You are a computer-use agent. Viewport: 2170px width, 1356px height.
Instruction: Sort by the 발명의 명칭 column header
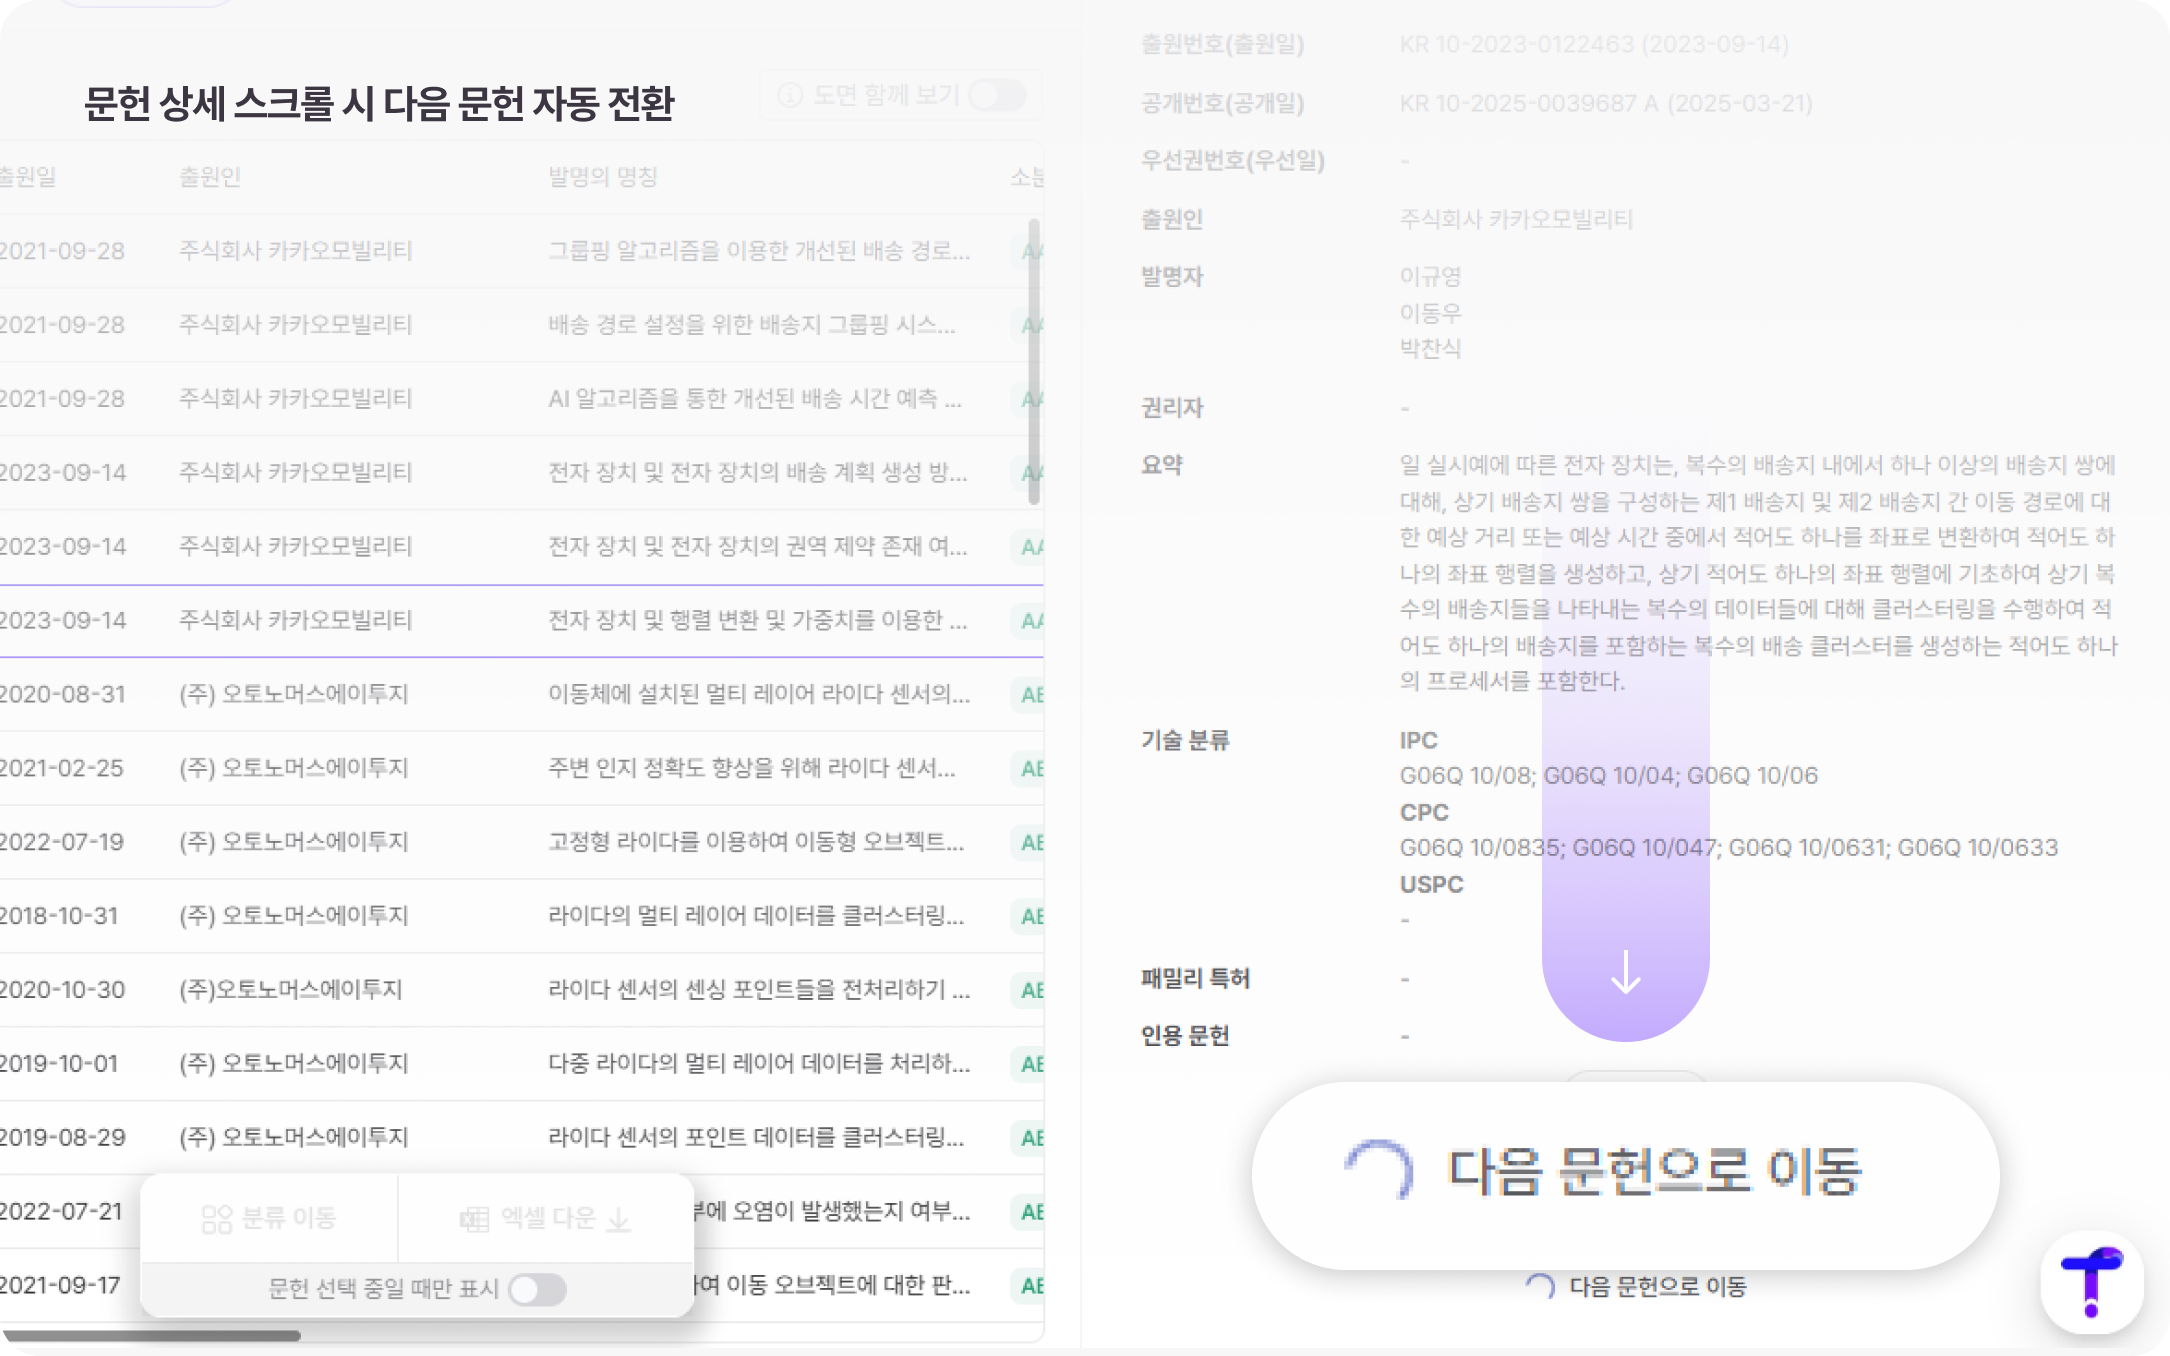click(x=602, y=177)
